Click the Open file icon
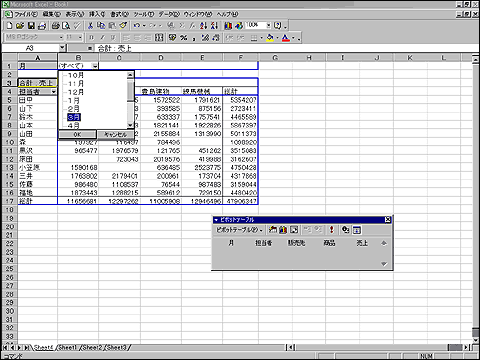Screen dimensions: 480x360 [x=20, y=26]
